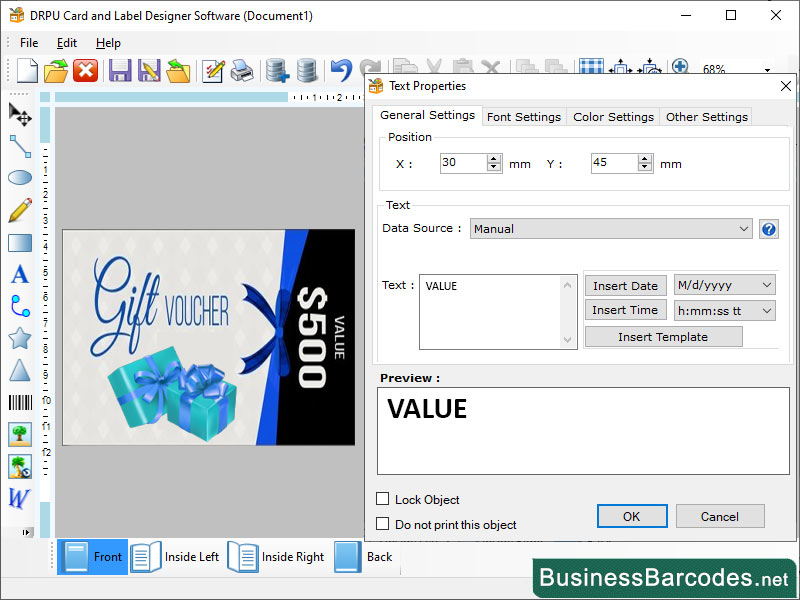This screenshot has width=800, height=600.
Task: Click the Text box containing VALUE
Action: 490,312
